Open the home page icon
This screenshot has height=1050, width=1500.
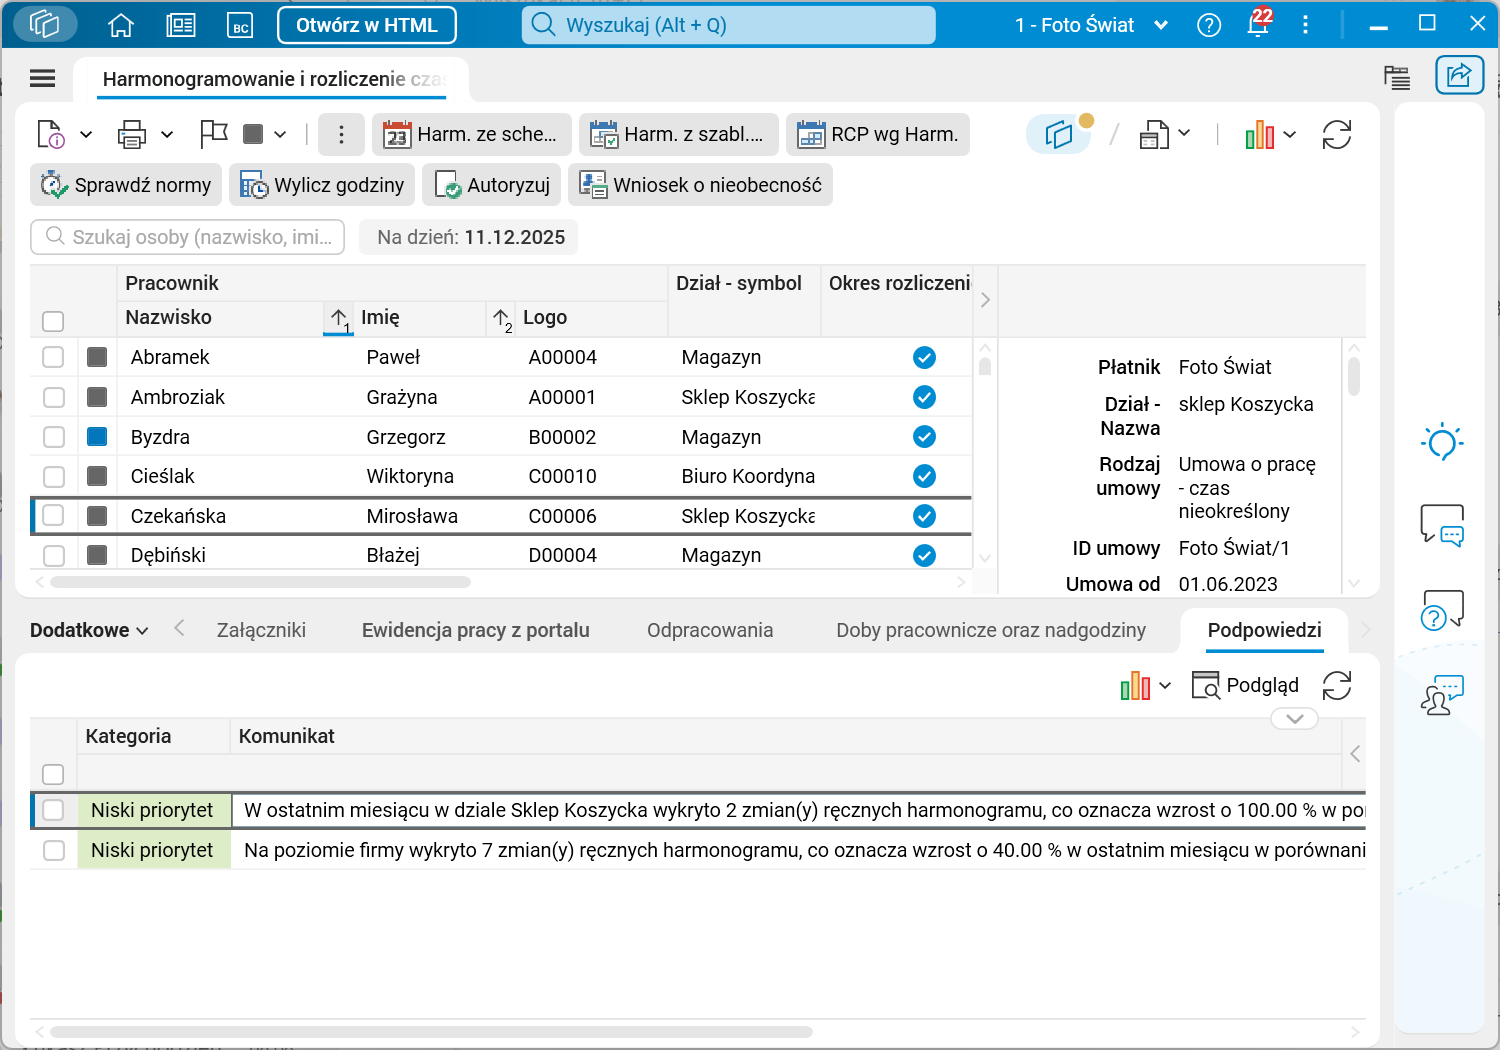[x=121, y=25]
